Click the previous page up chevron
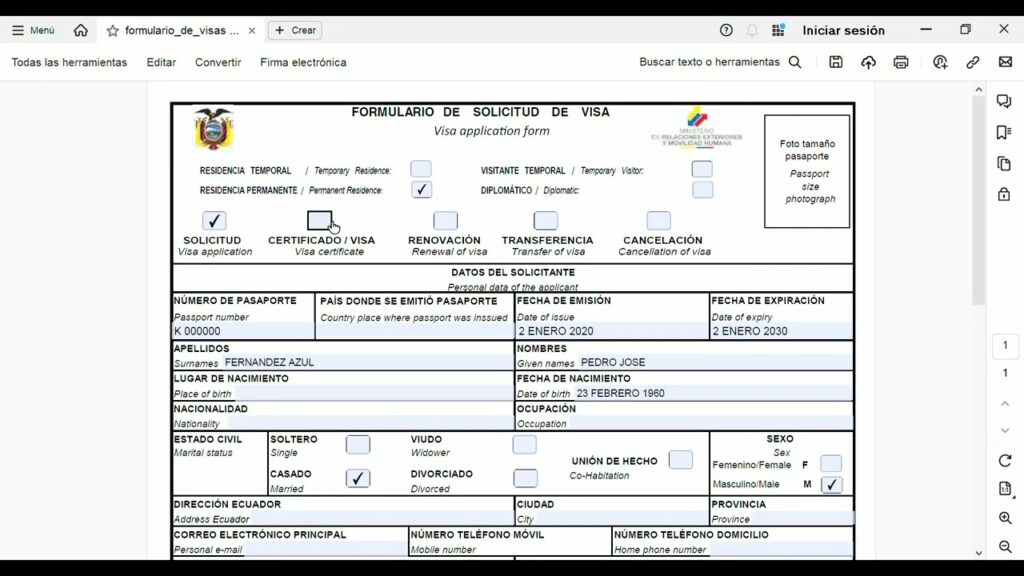 1005,404
